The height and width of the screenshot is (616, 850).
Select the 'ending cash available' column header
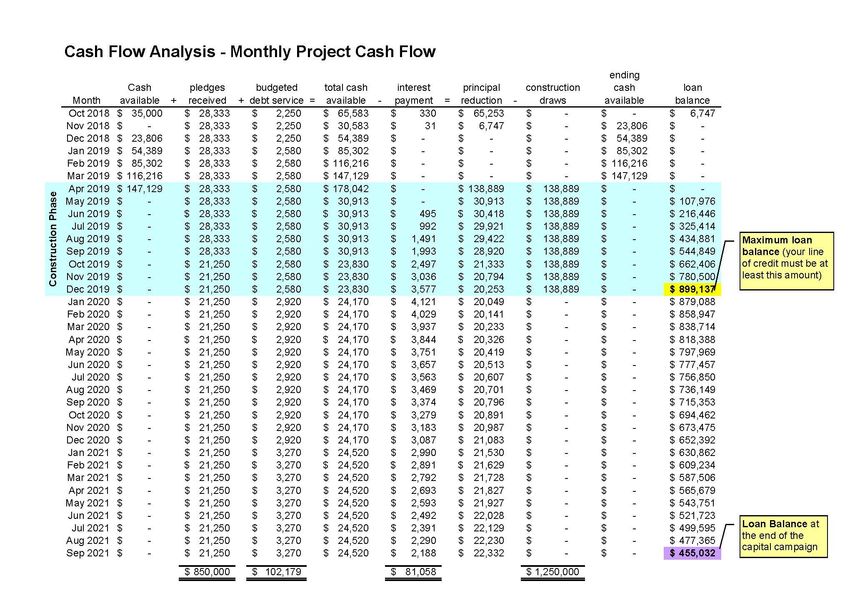coord(624,88)
